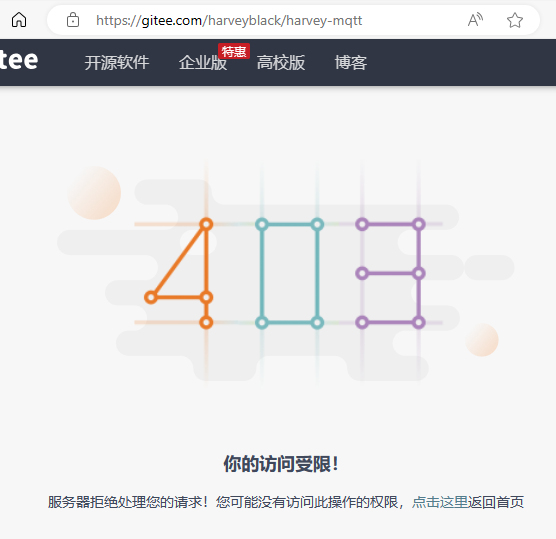Follow the 点击这里 link
The width and height of the screenshot is (556, 539).
tap(440, 502)
